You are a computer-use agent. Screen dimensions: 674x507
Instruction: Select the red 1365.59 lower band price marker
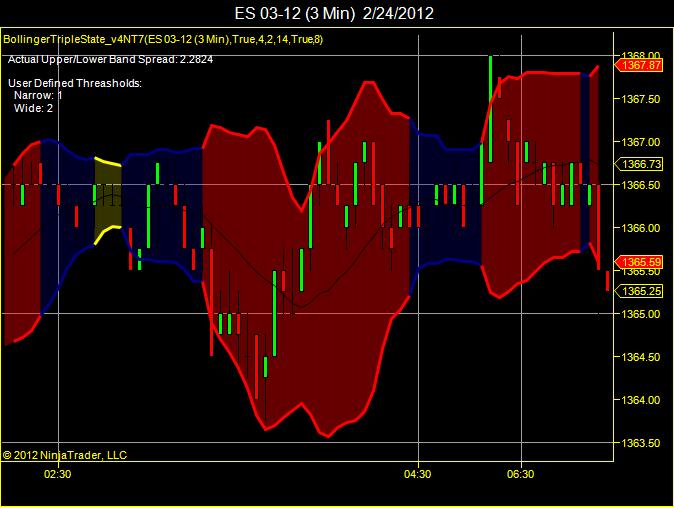[638, 262]
